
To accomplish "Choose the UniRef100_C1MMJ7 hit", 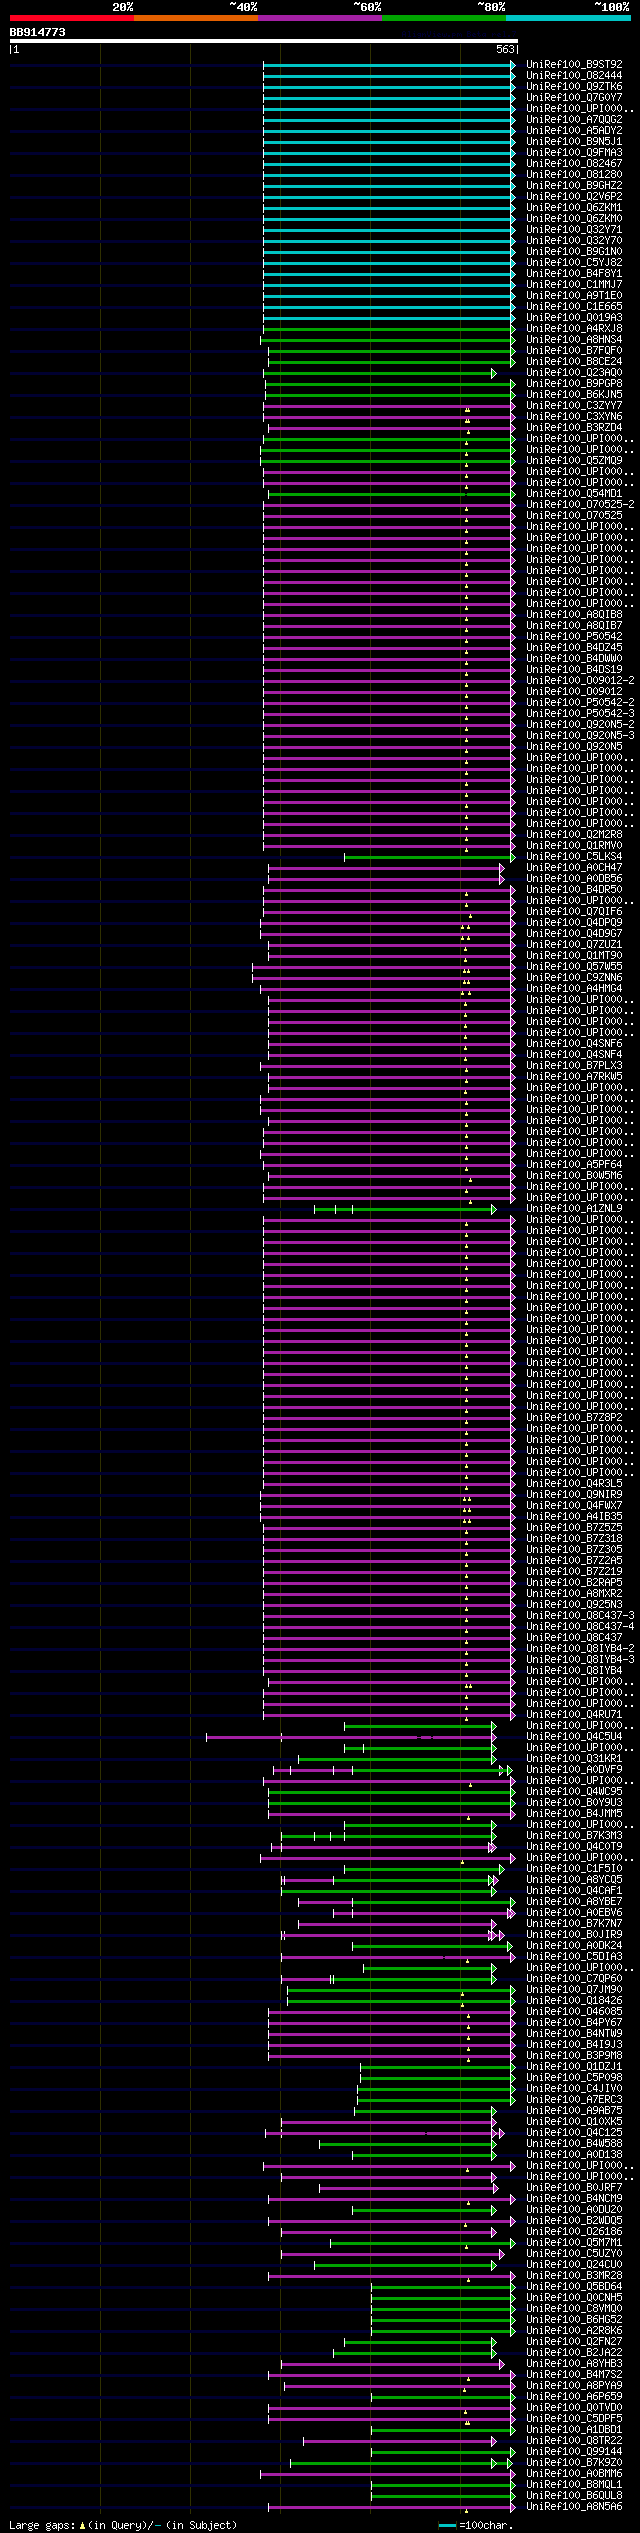I will [x=574, y=284].
